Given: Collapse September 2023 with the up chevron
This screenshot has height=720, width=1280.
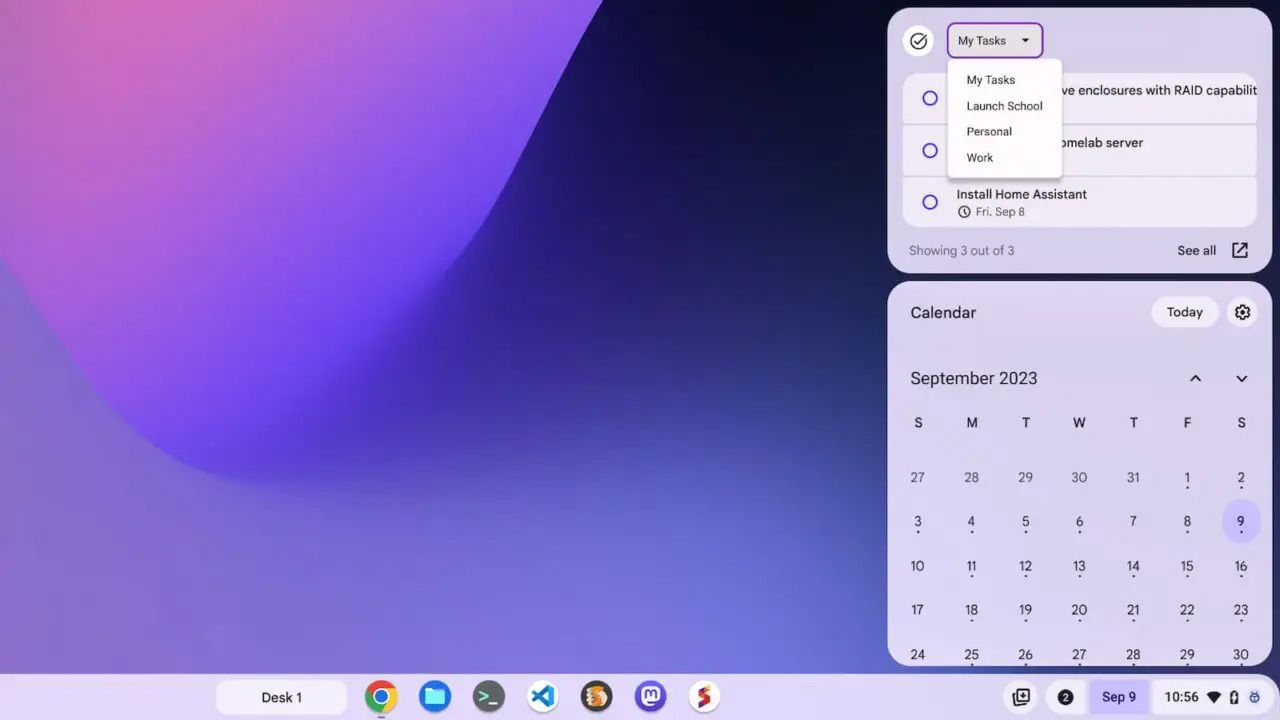Looking at the screenshot, I should pos(1196,378).
